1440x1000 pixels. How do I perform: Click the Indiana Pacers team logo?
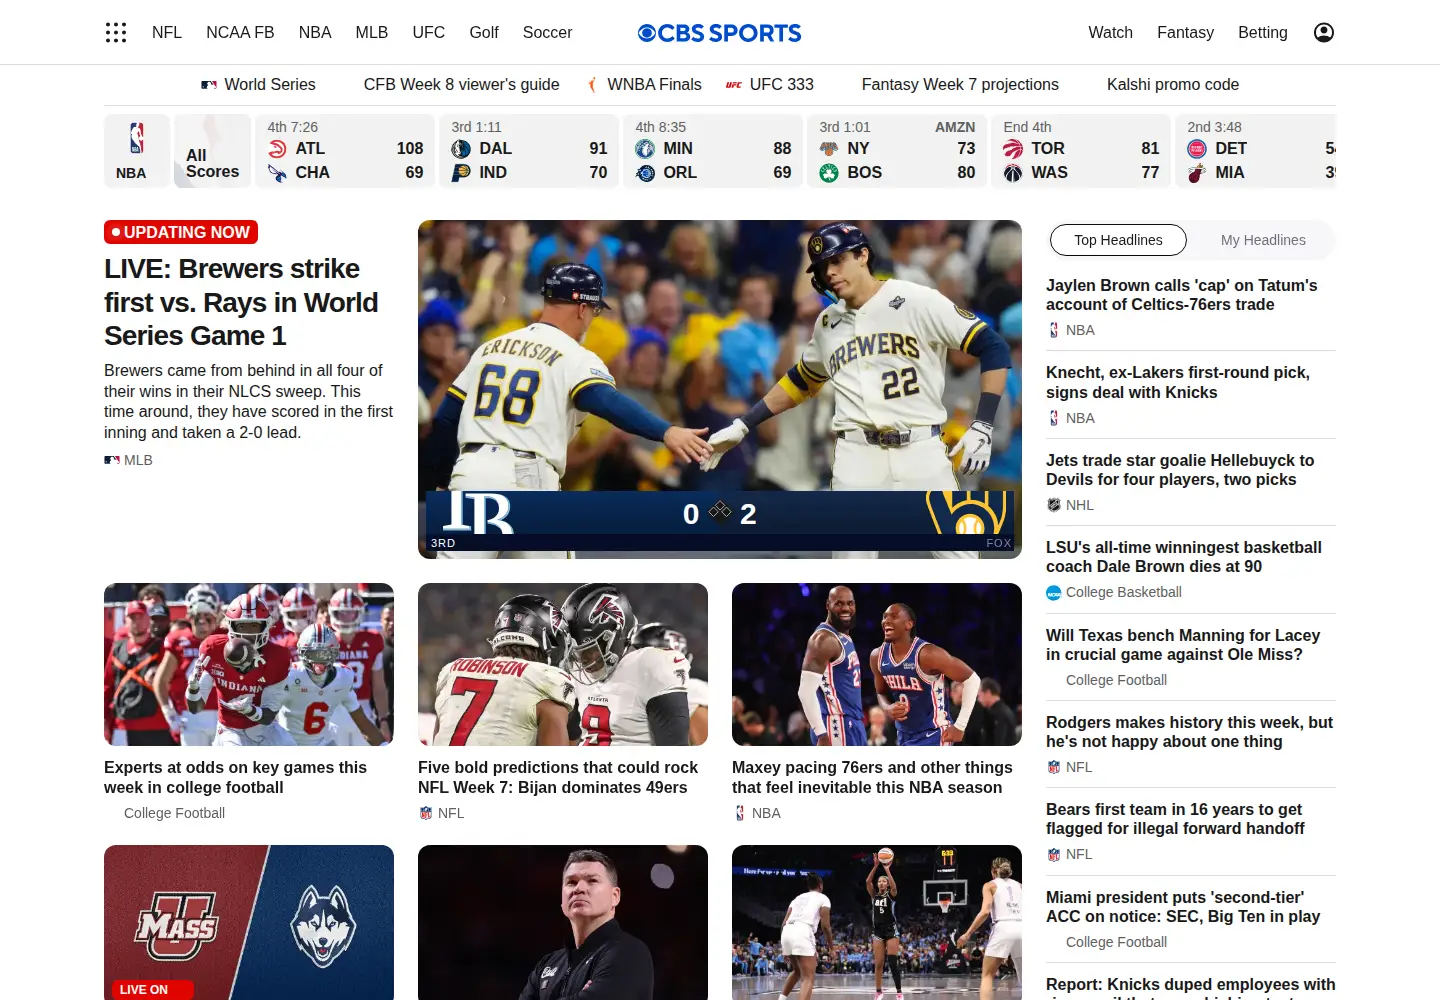tap(461, 172)
